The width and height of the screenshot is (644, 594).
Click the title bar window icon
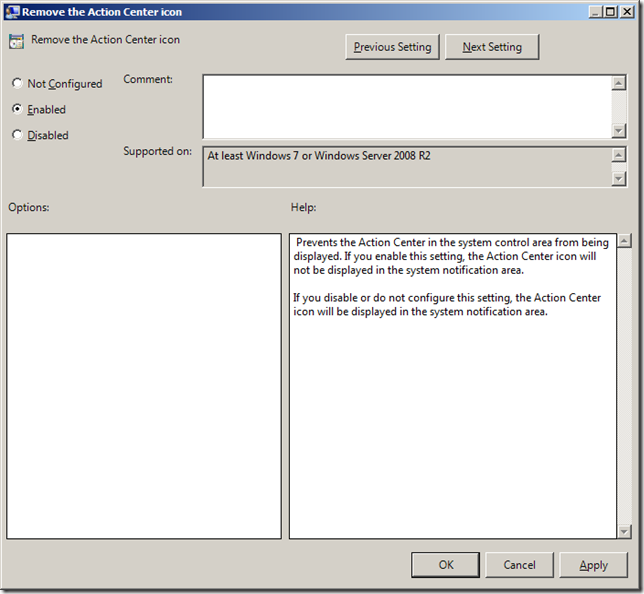tap(11, 11)
